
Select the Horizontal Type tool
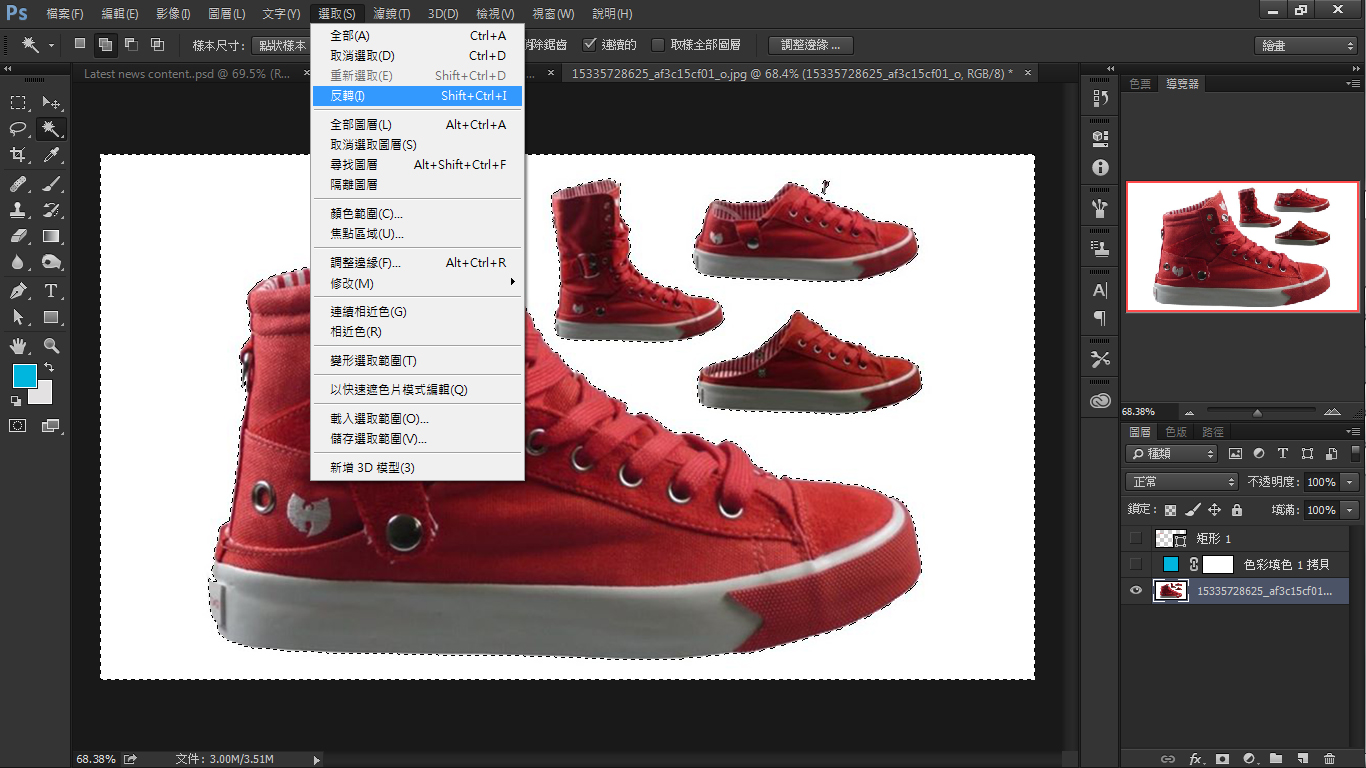[51, 291]
